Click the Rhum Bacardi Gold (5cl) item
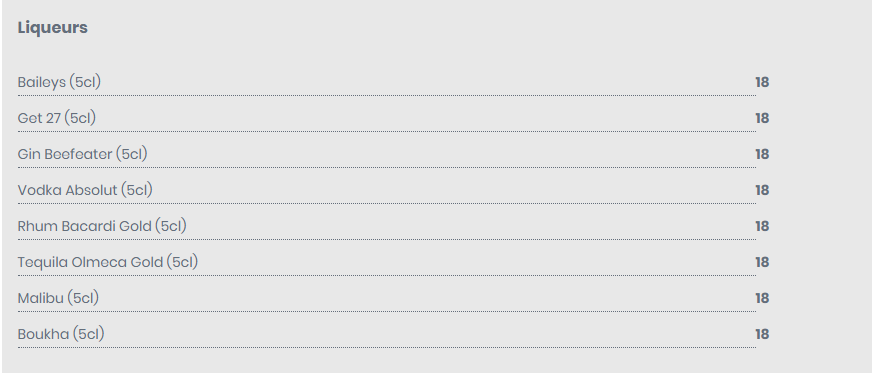This screenshot has height=373, width=873. click(x=102, y=226)
